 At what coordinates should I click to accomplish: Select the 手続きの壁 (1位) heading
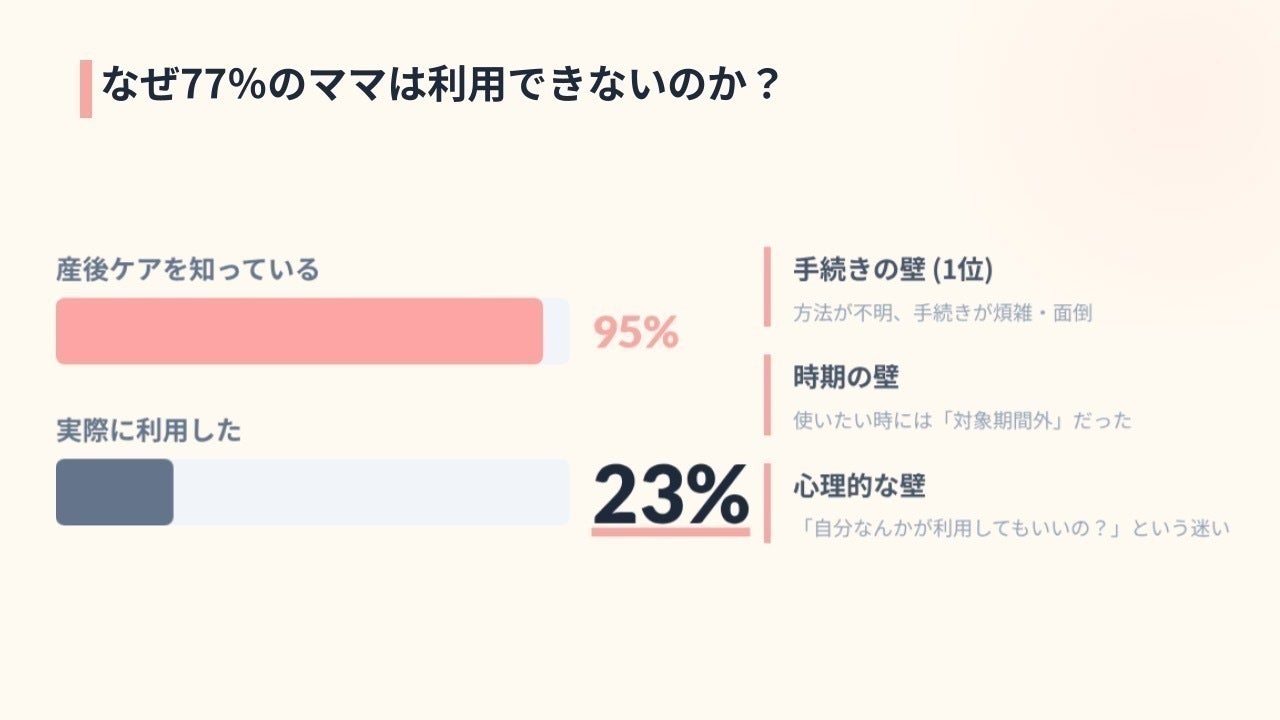pyautogui.click(x=892, y=269)
